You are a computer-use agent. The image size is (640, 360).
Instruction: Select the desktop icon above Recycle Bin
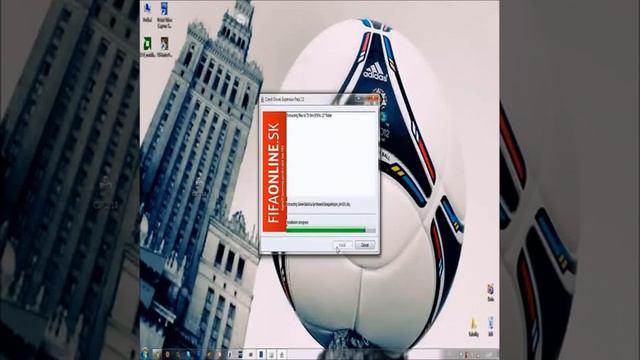pos(491,292)
